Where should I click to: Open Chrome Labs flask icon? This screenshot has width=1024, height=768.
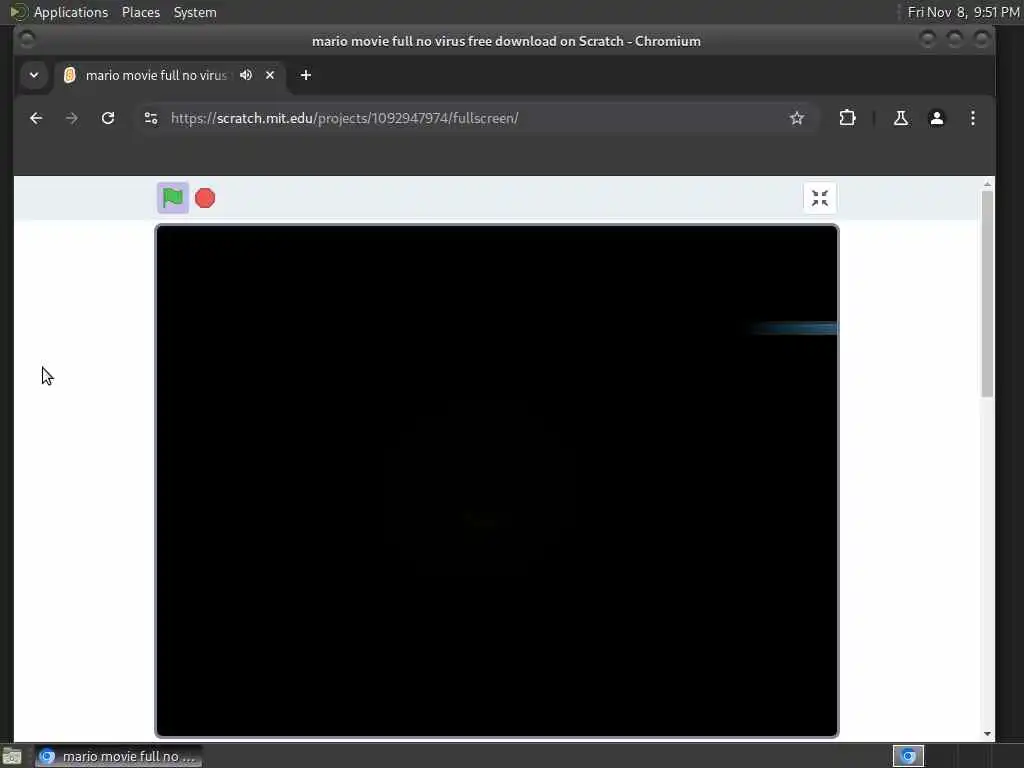901,118
